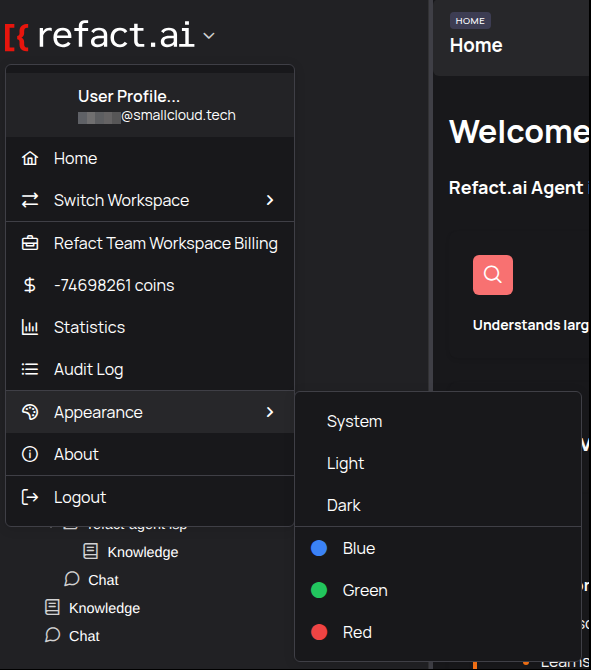Click the Understands large card text
The image size is (591, 670).
coord(531,325)
